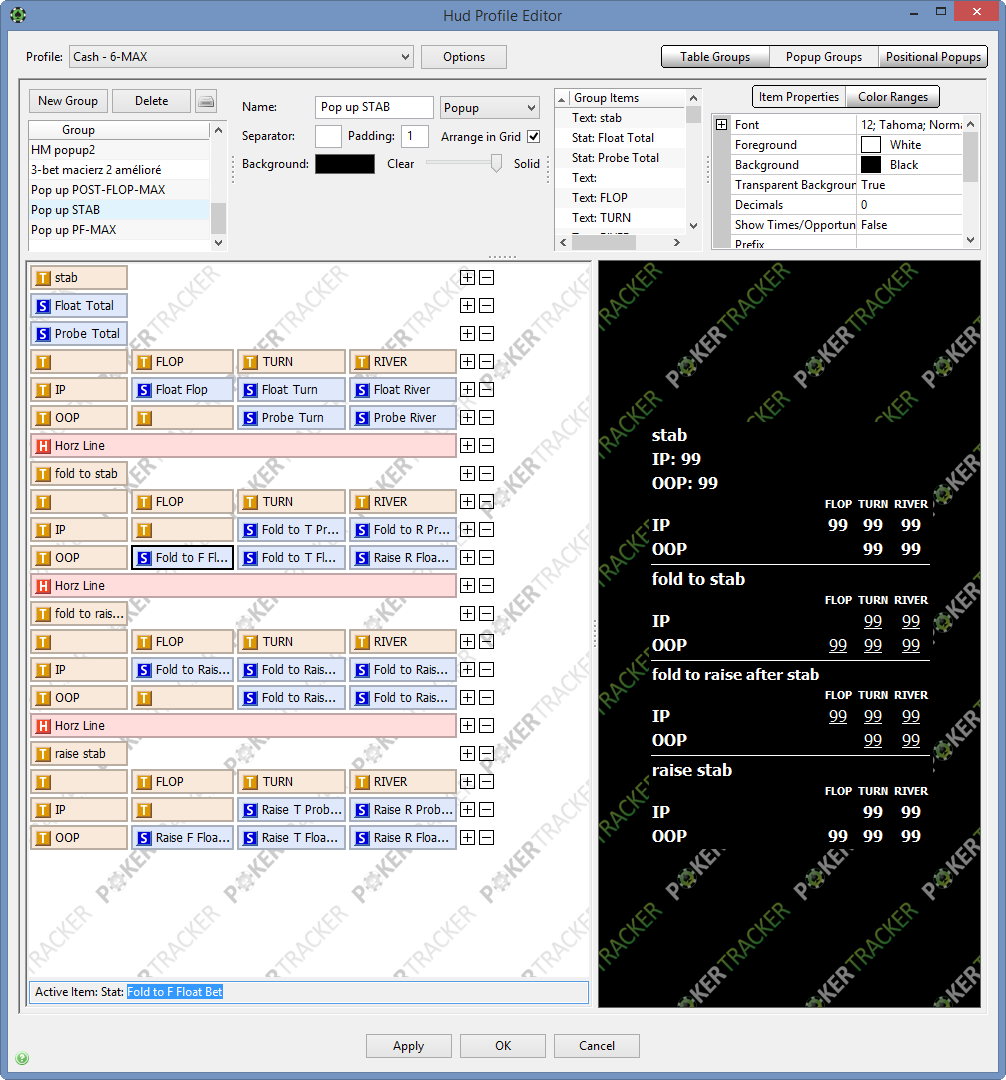This screenshot has width=1006, height=1080.
Task: Click the properties panel scroll down arrow
Action: [970, 240]
